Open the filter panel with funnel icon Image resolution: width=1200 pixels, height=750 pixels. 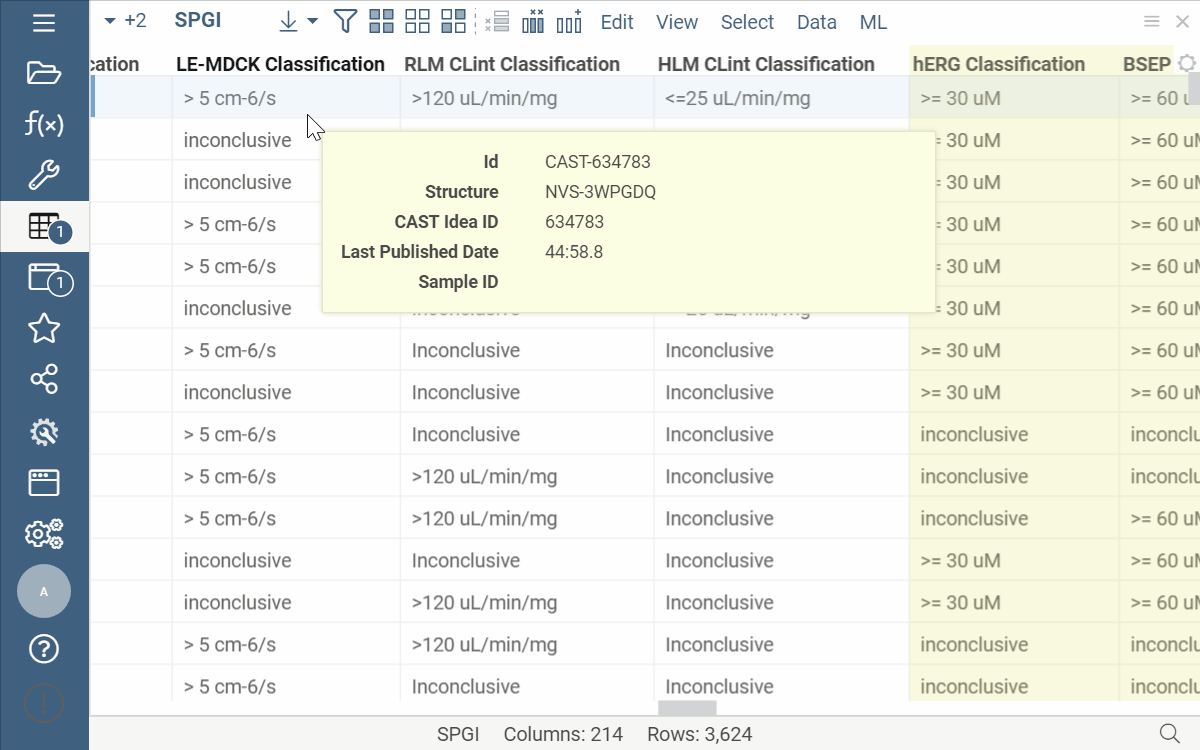[345, 21]
